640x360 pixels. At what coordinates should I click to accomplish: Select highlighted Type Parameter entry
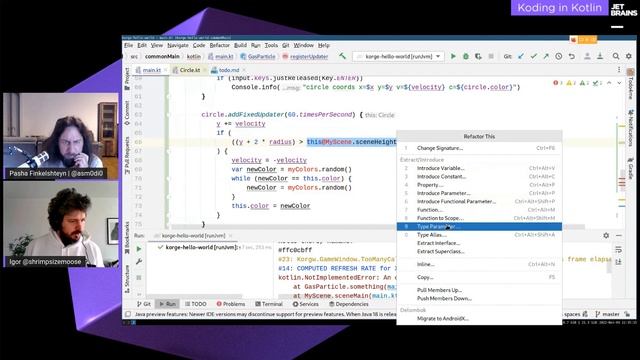click(x=479, y=227)
